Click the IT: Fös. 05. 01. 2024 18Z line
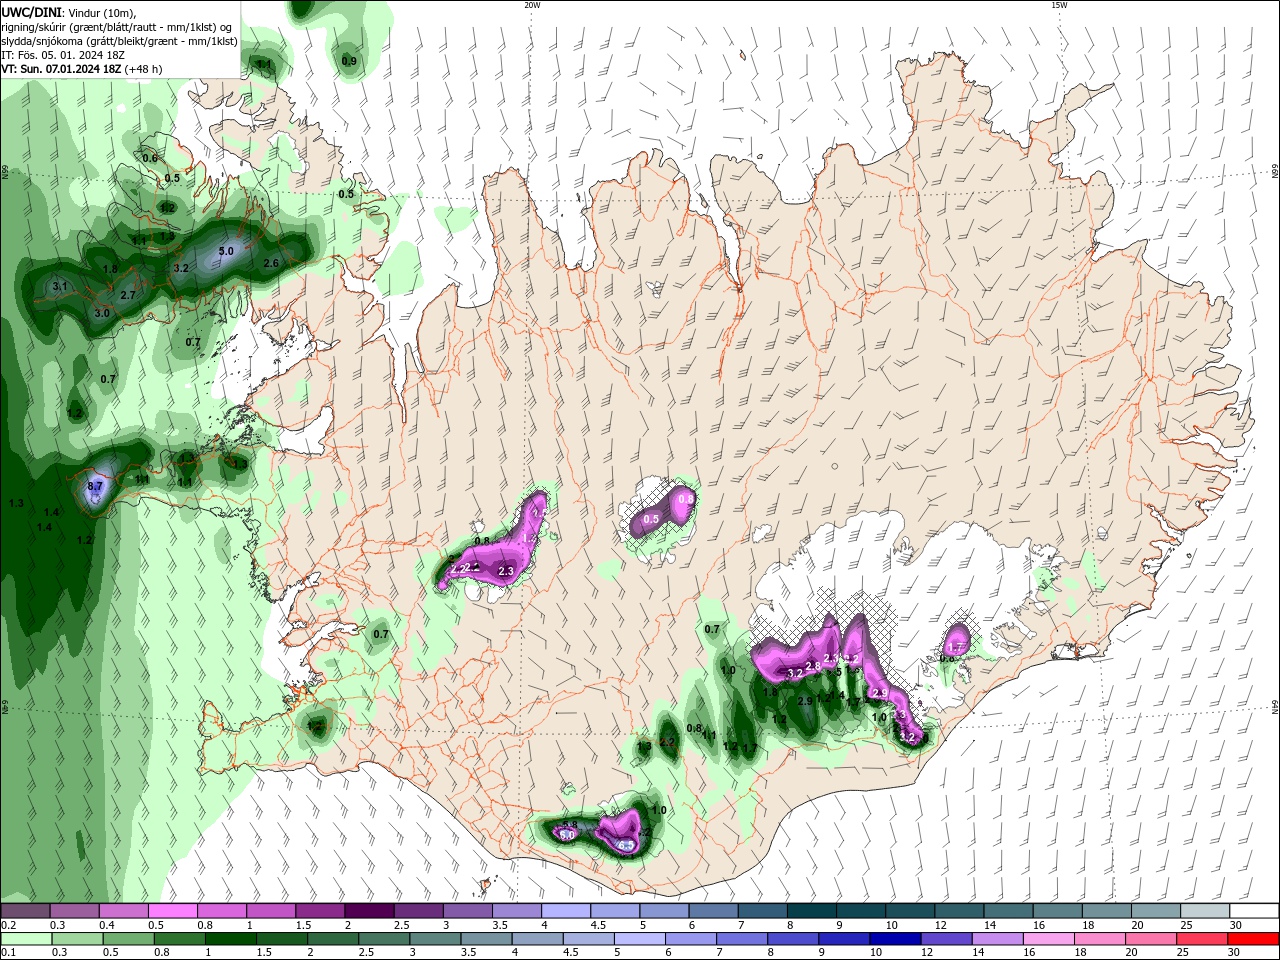This screenshot has height=960, width=1280. (63, 55)
